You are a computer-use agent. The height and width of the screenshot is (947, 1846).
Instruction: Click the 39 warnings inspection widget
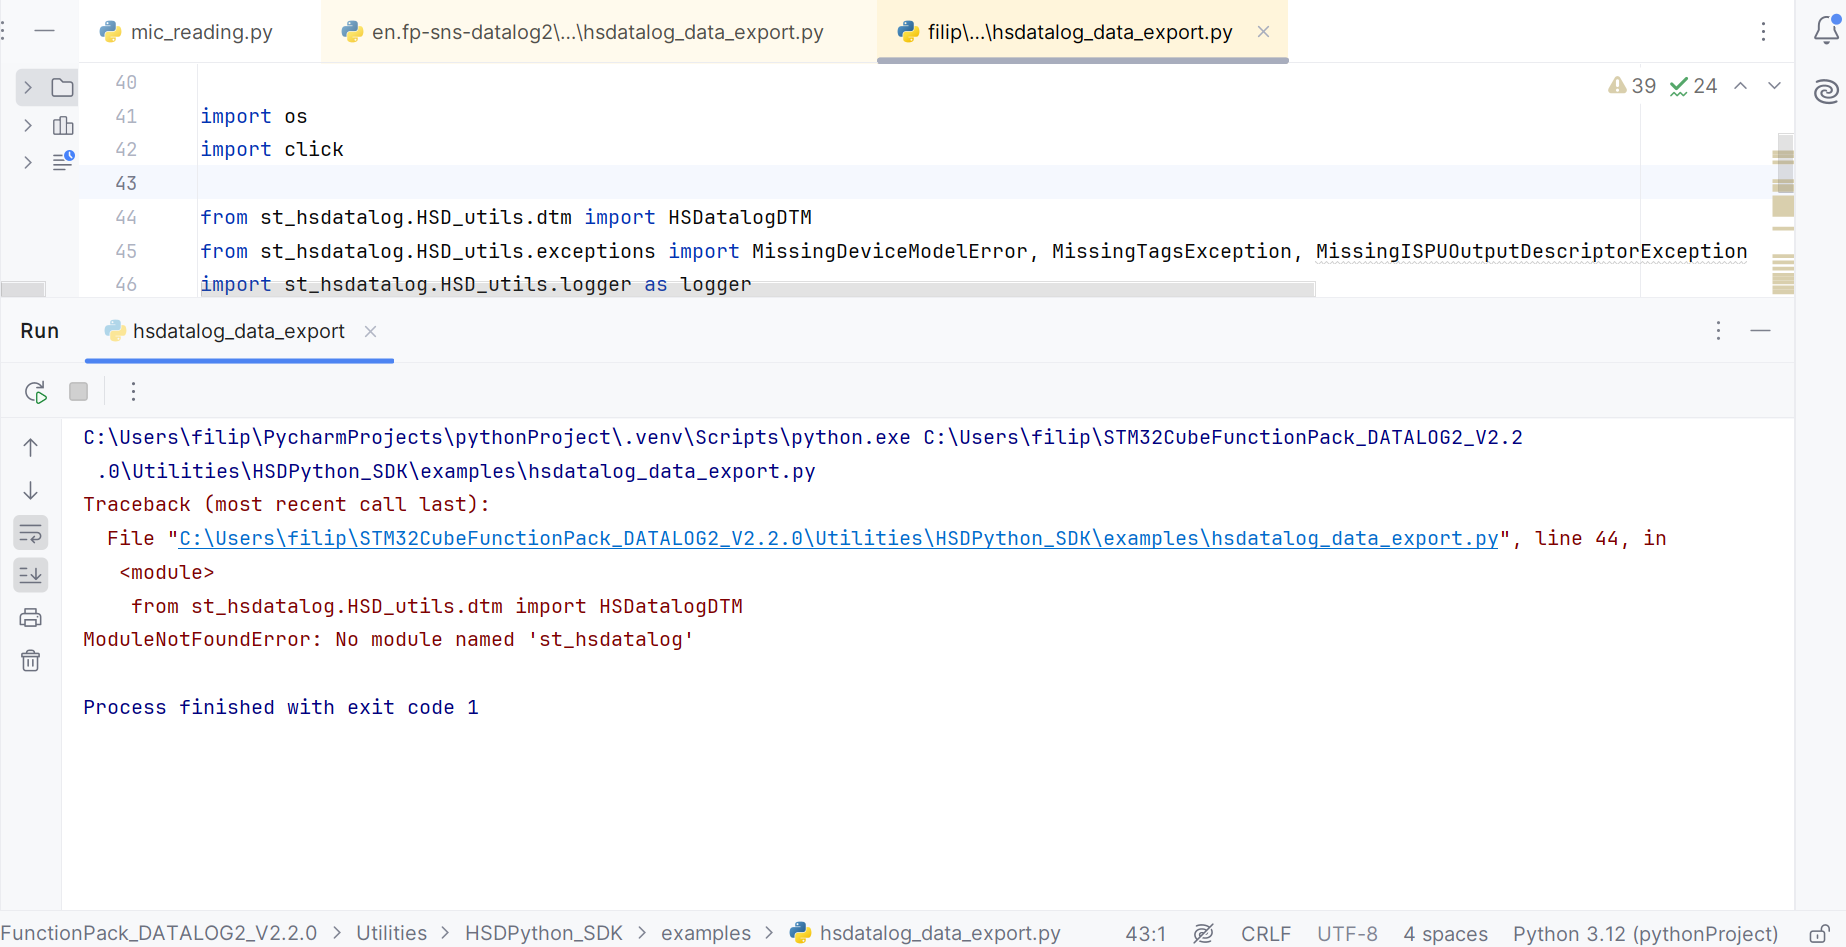pyautogui.click(x=1631, y=85)
